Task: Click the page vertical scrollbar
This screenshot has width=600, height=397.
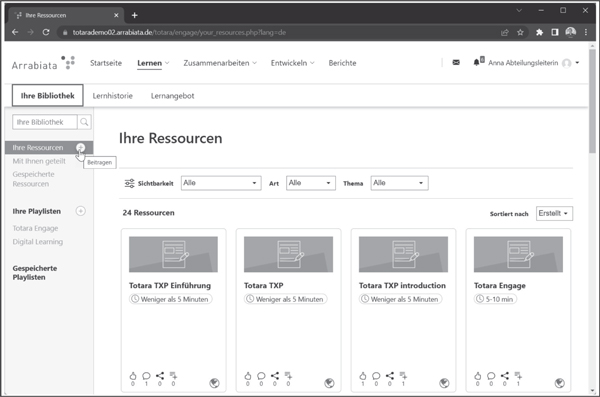Action: [x=592, y=101]
